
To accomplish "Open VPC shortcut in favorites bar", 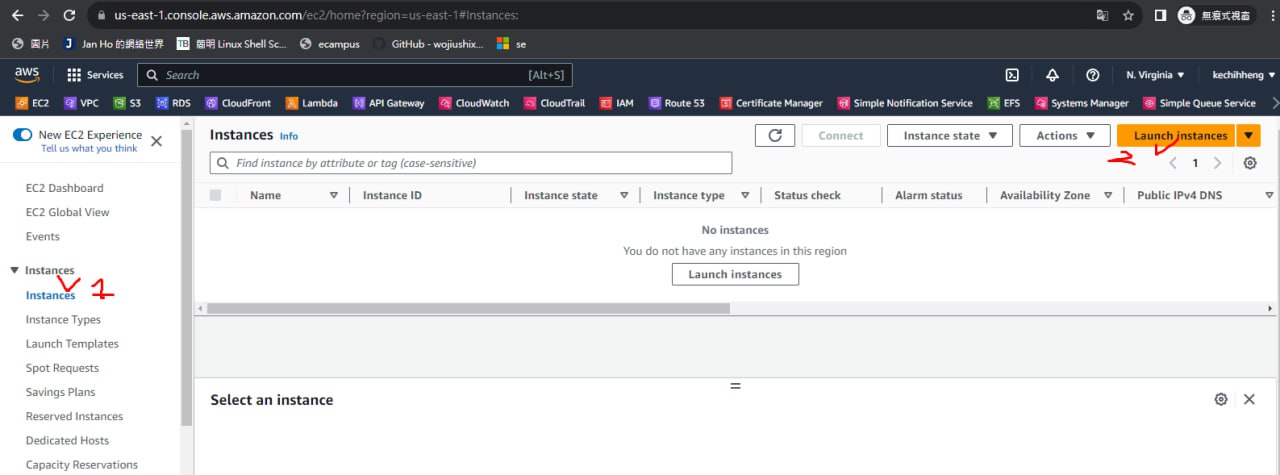I will coord(81,103).
